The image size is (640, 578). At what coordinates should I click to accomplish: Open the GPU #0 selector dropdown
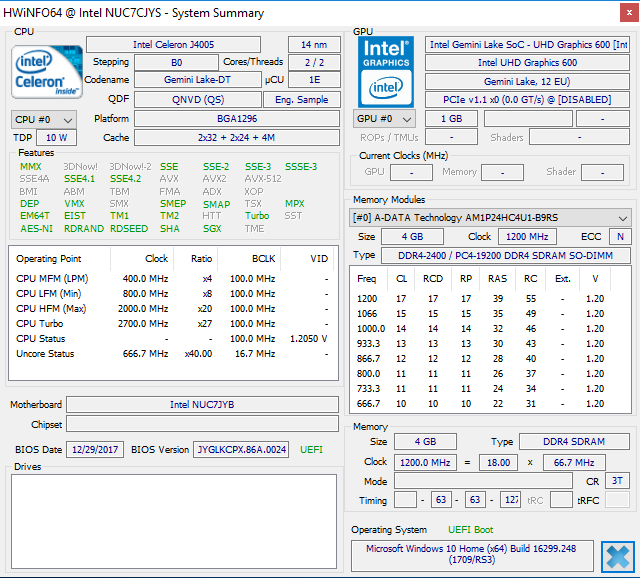384,119
